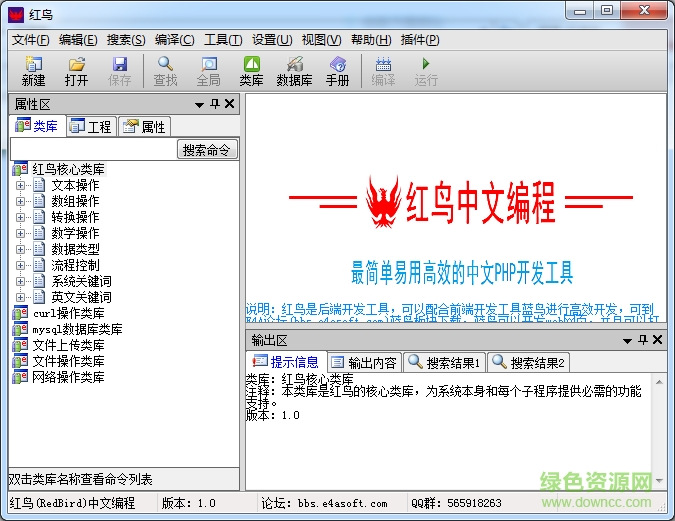Open the 文件(F) menu

point(31,40)
